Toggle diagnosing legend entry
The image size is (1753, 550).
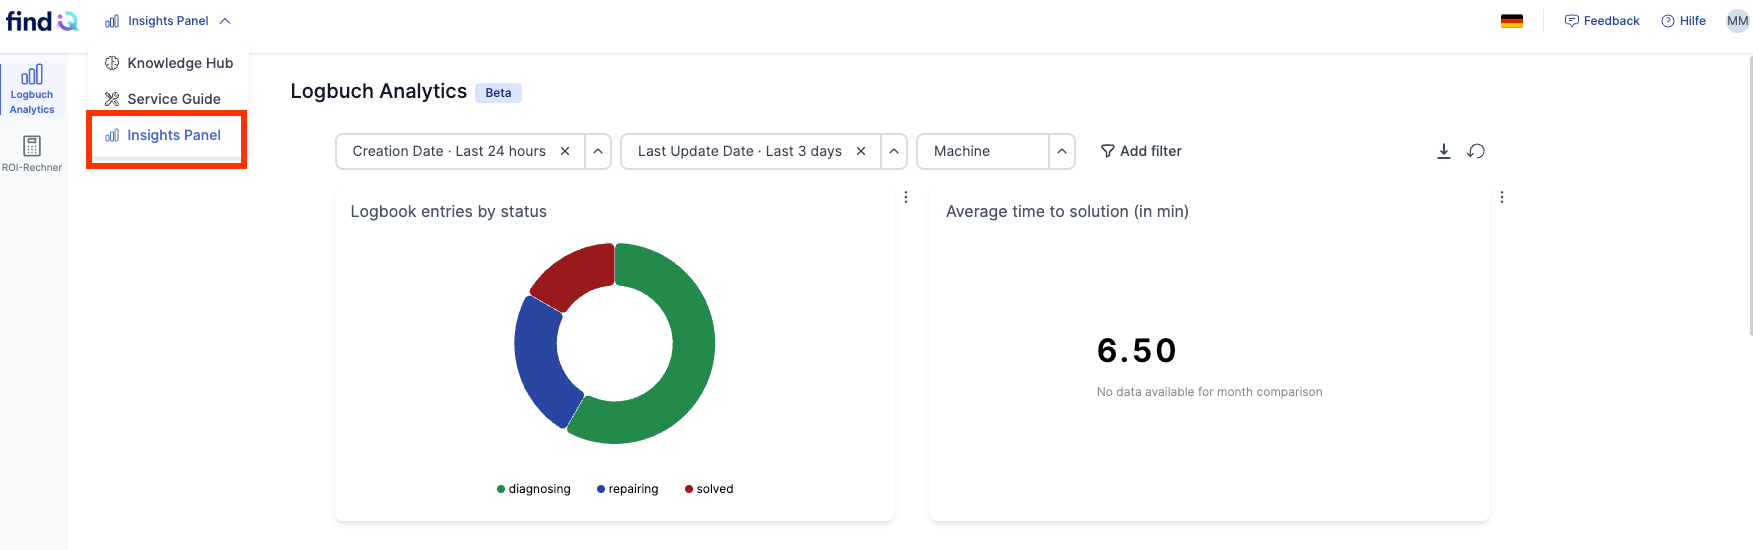(534, 489)
